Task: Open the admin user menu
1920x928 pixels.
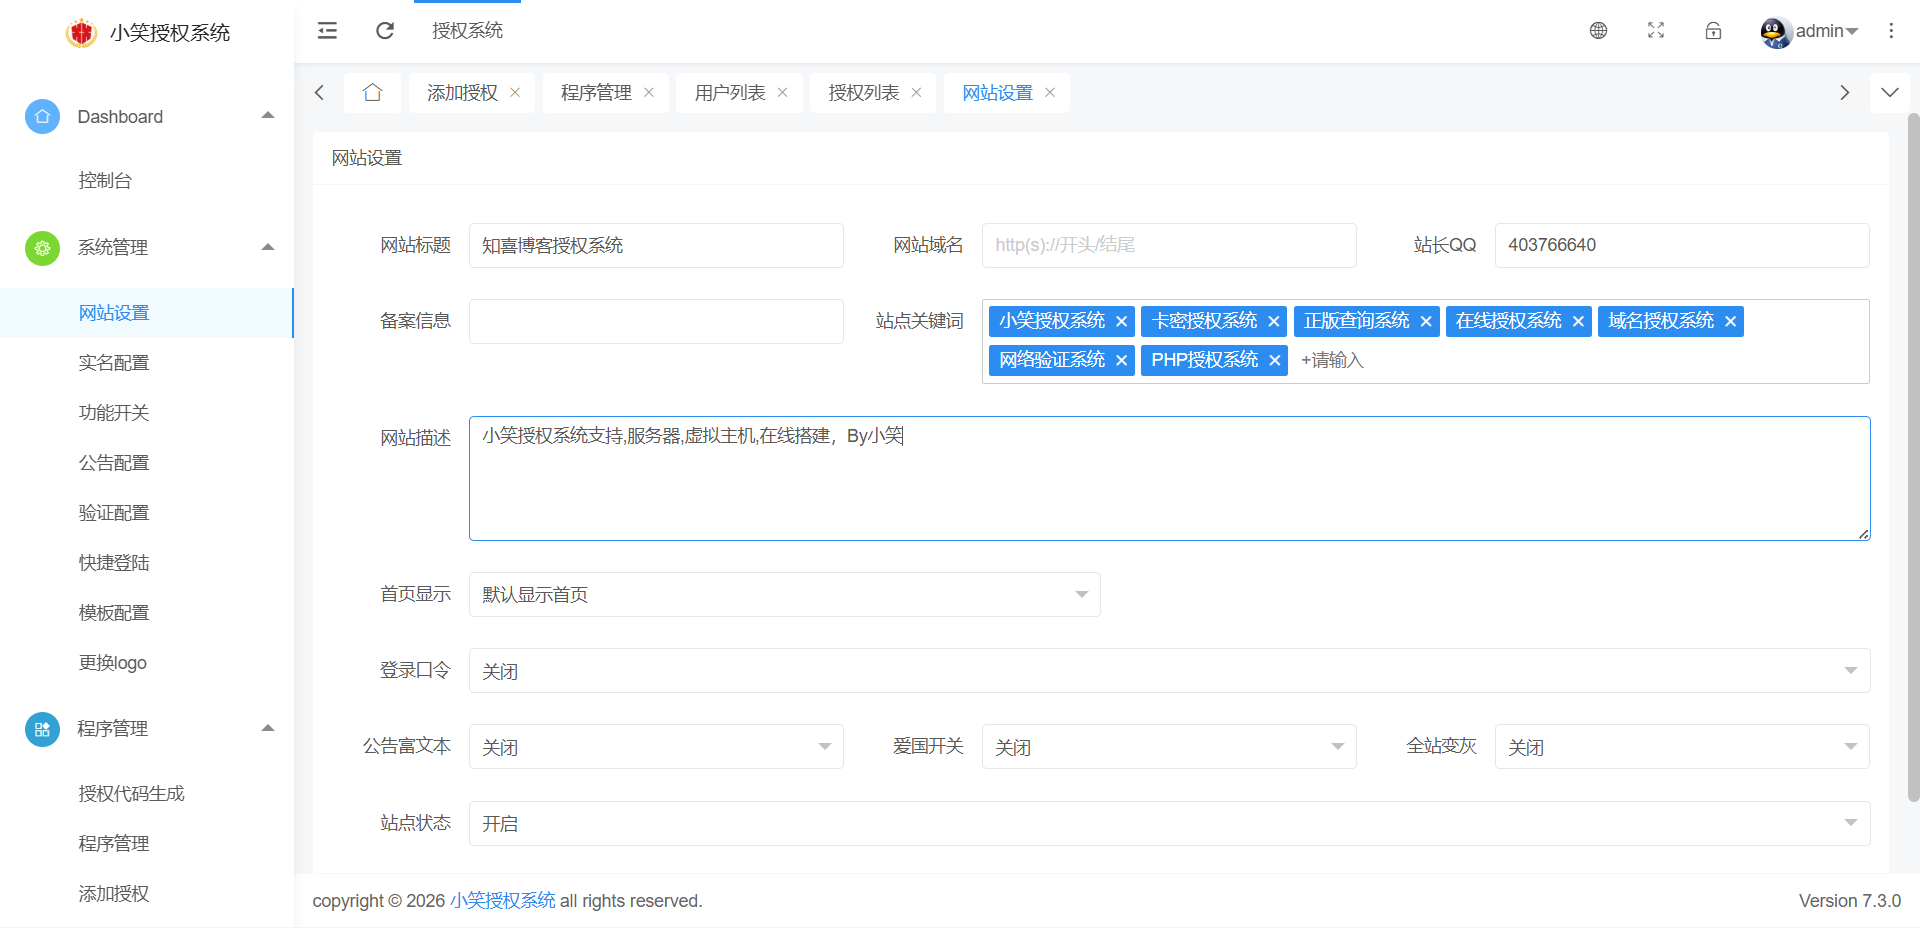Action: point(1810,31)
